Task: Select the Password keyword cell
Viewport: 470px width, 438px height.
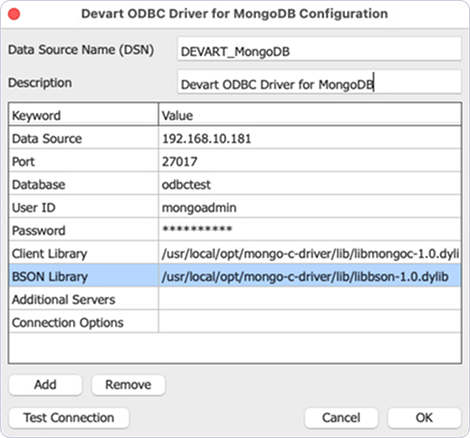Action: (x=84, y=230)
